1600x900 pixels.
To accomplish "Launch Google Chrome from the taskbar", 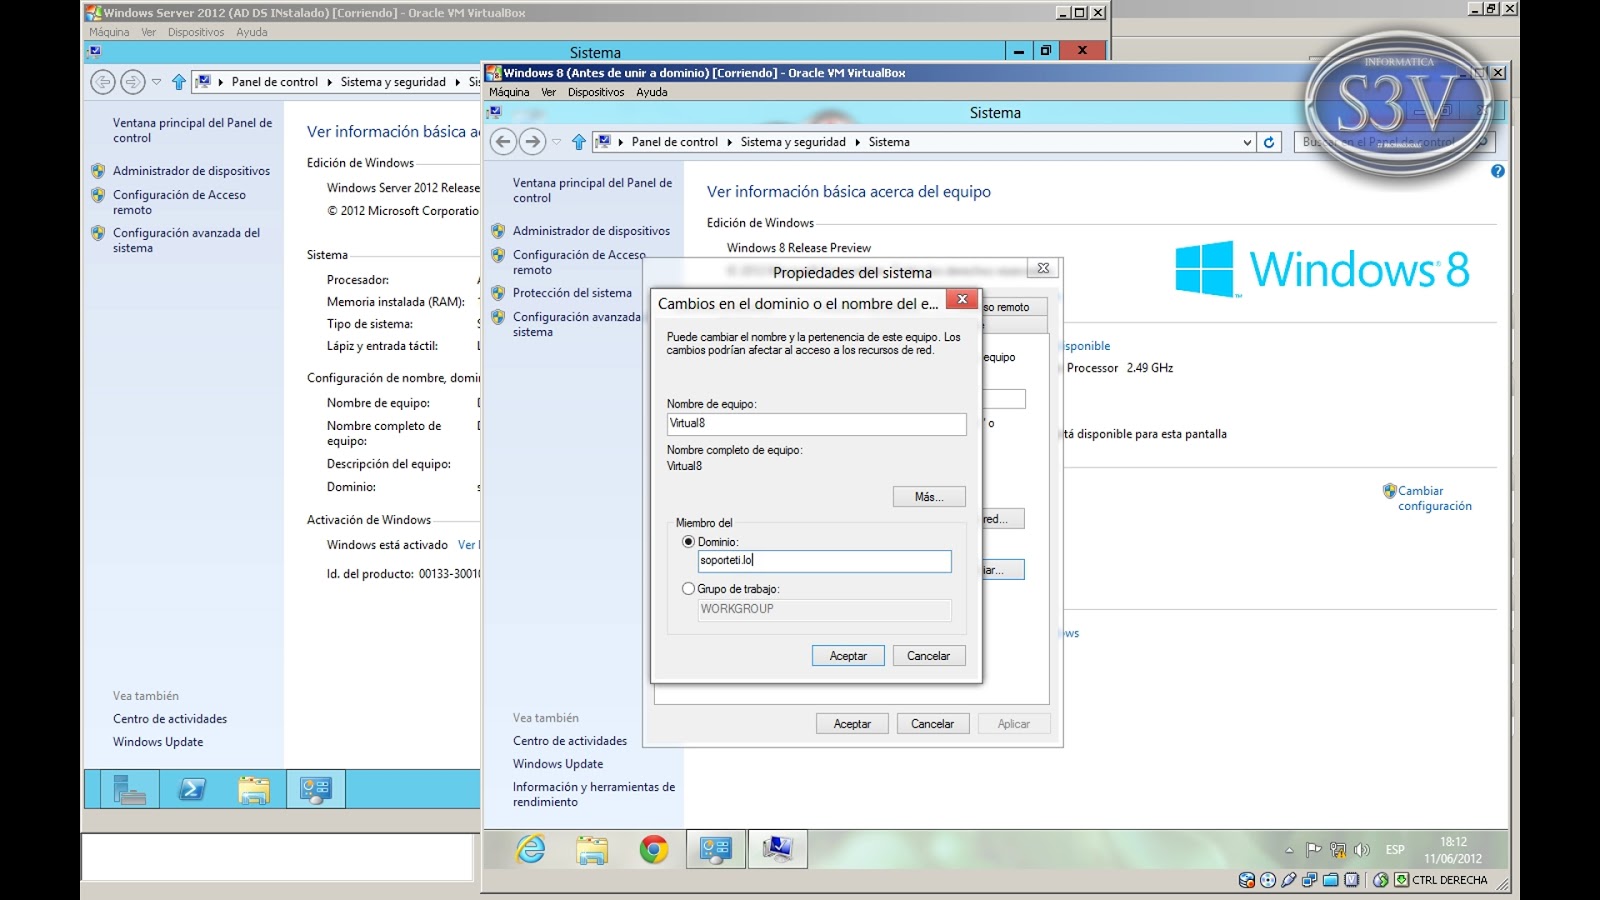I will click(654, 849).
